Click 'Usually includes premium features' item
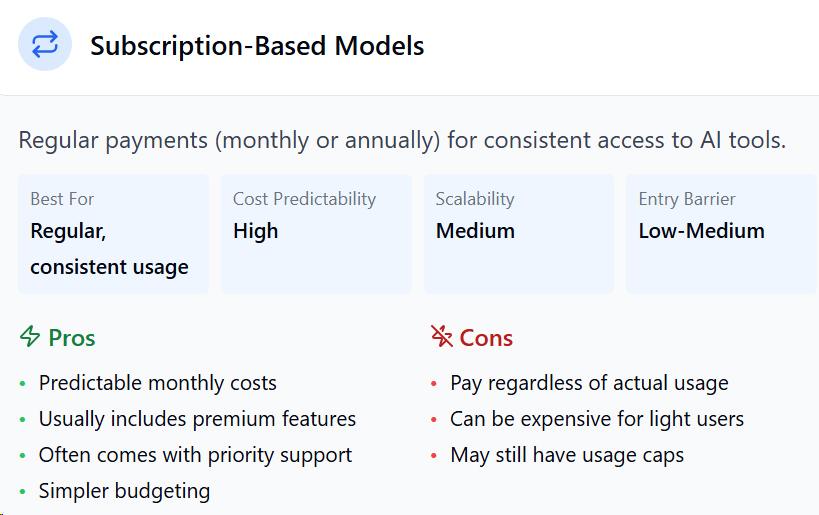The width and height of the screenshot is (819, 515). click(197, 419)
